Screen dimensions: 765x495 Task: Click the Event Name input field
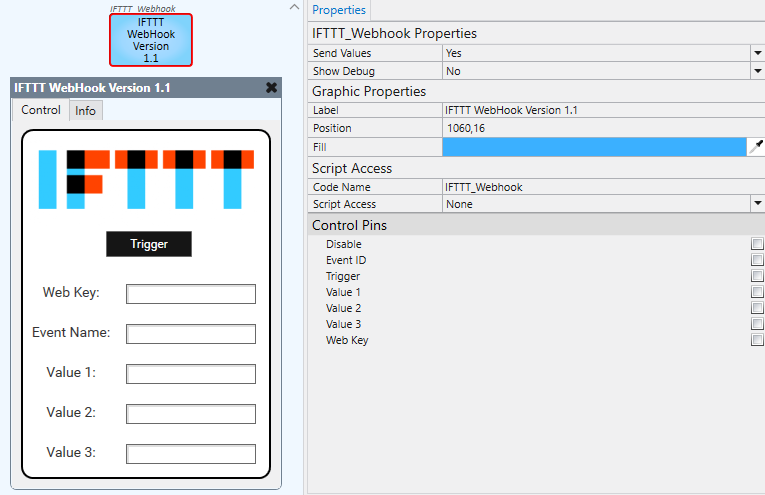pyautogui.click(x=191, y=334)
